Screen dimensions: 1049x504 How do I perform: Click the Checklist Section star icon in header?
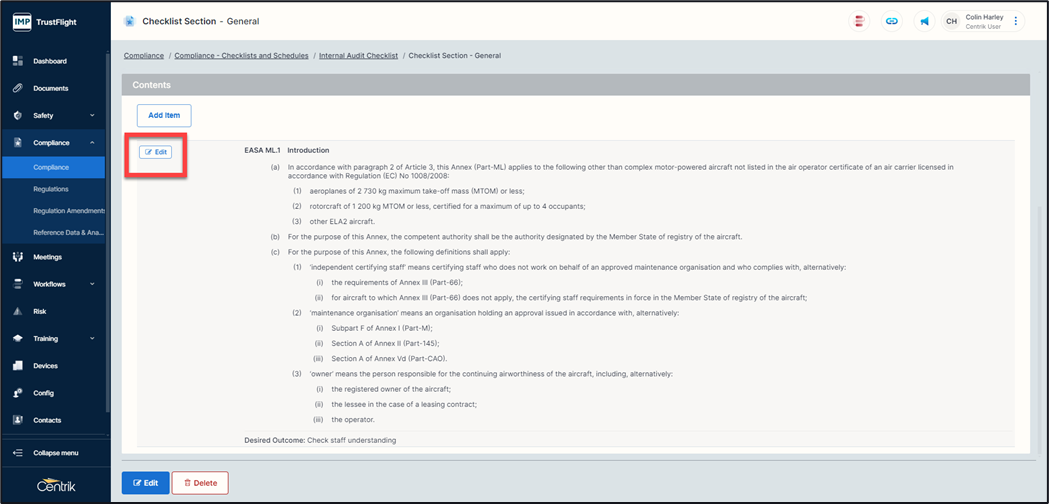129,21
